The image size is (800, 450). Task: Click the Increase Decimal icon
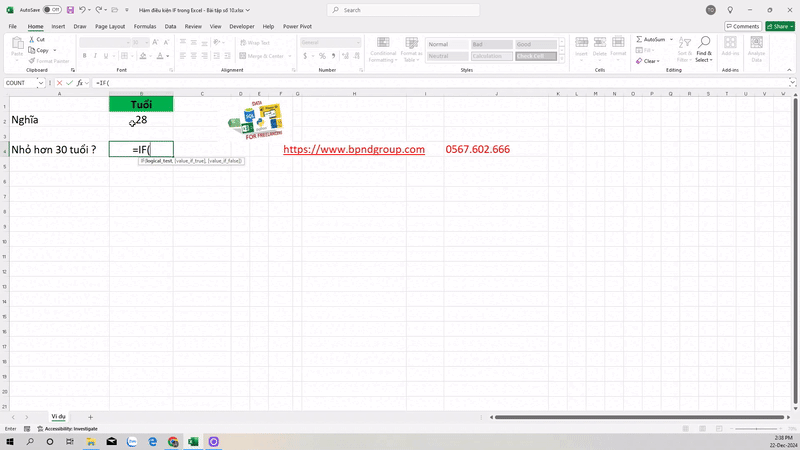(345, 56)
